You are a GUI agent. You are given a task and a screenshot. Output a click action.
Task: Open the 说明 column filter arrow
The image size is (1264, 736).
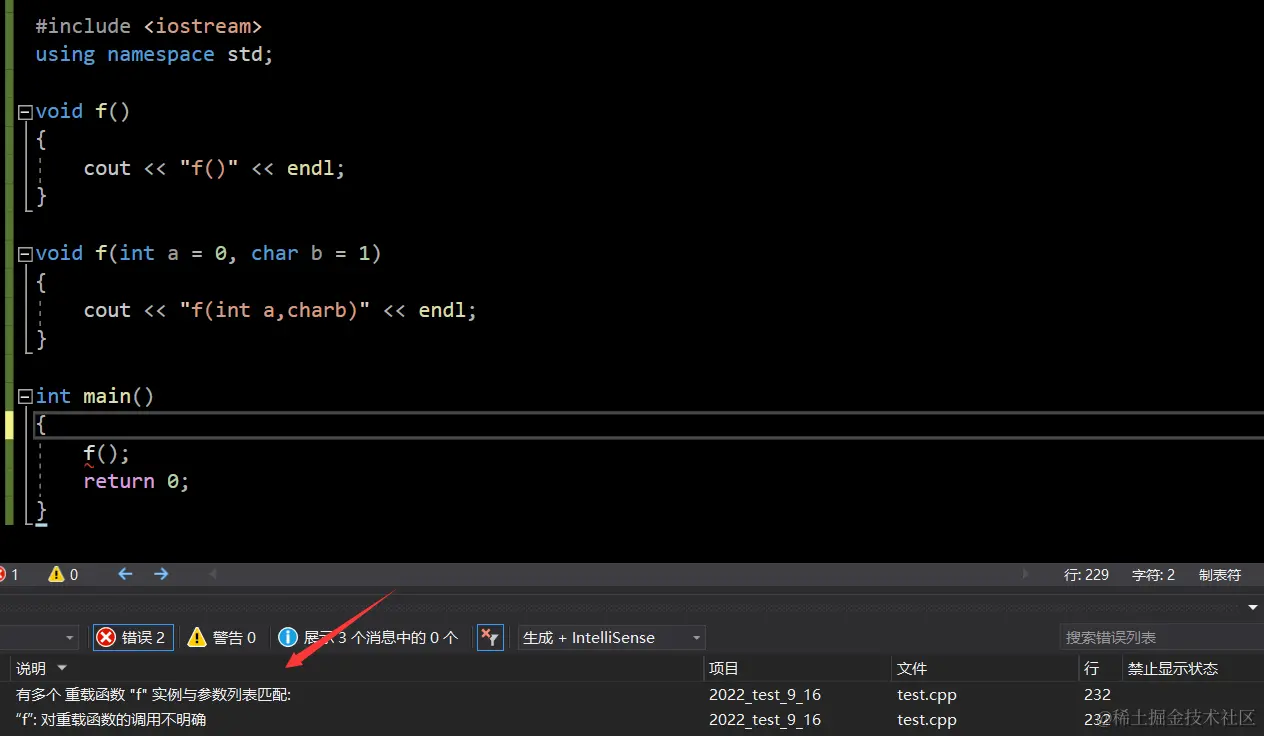click(x=62, y=668)
